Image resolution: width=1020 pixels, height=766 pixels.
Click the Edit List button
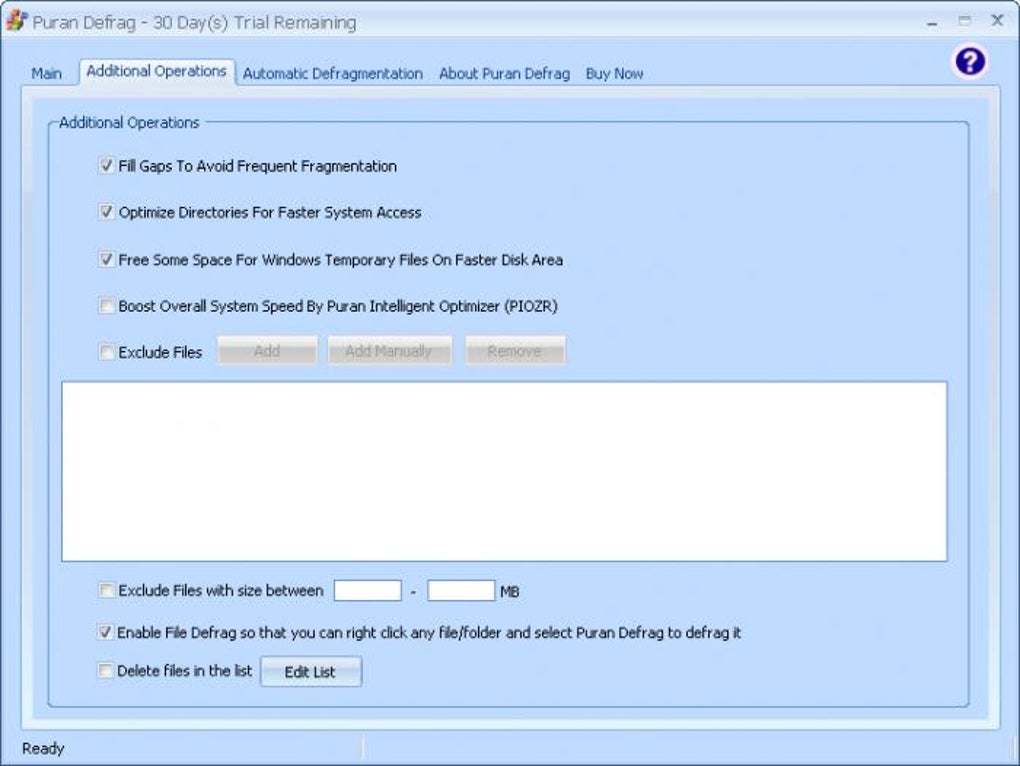311,672
